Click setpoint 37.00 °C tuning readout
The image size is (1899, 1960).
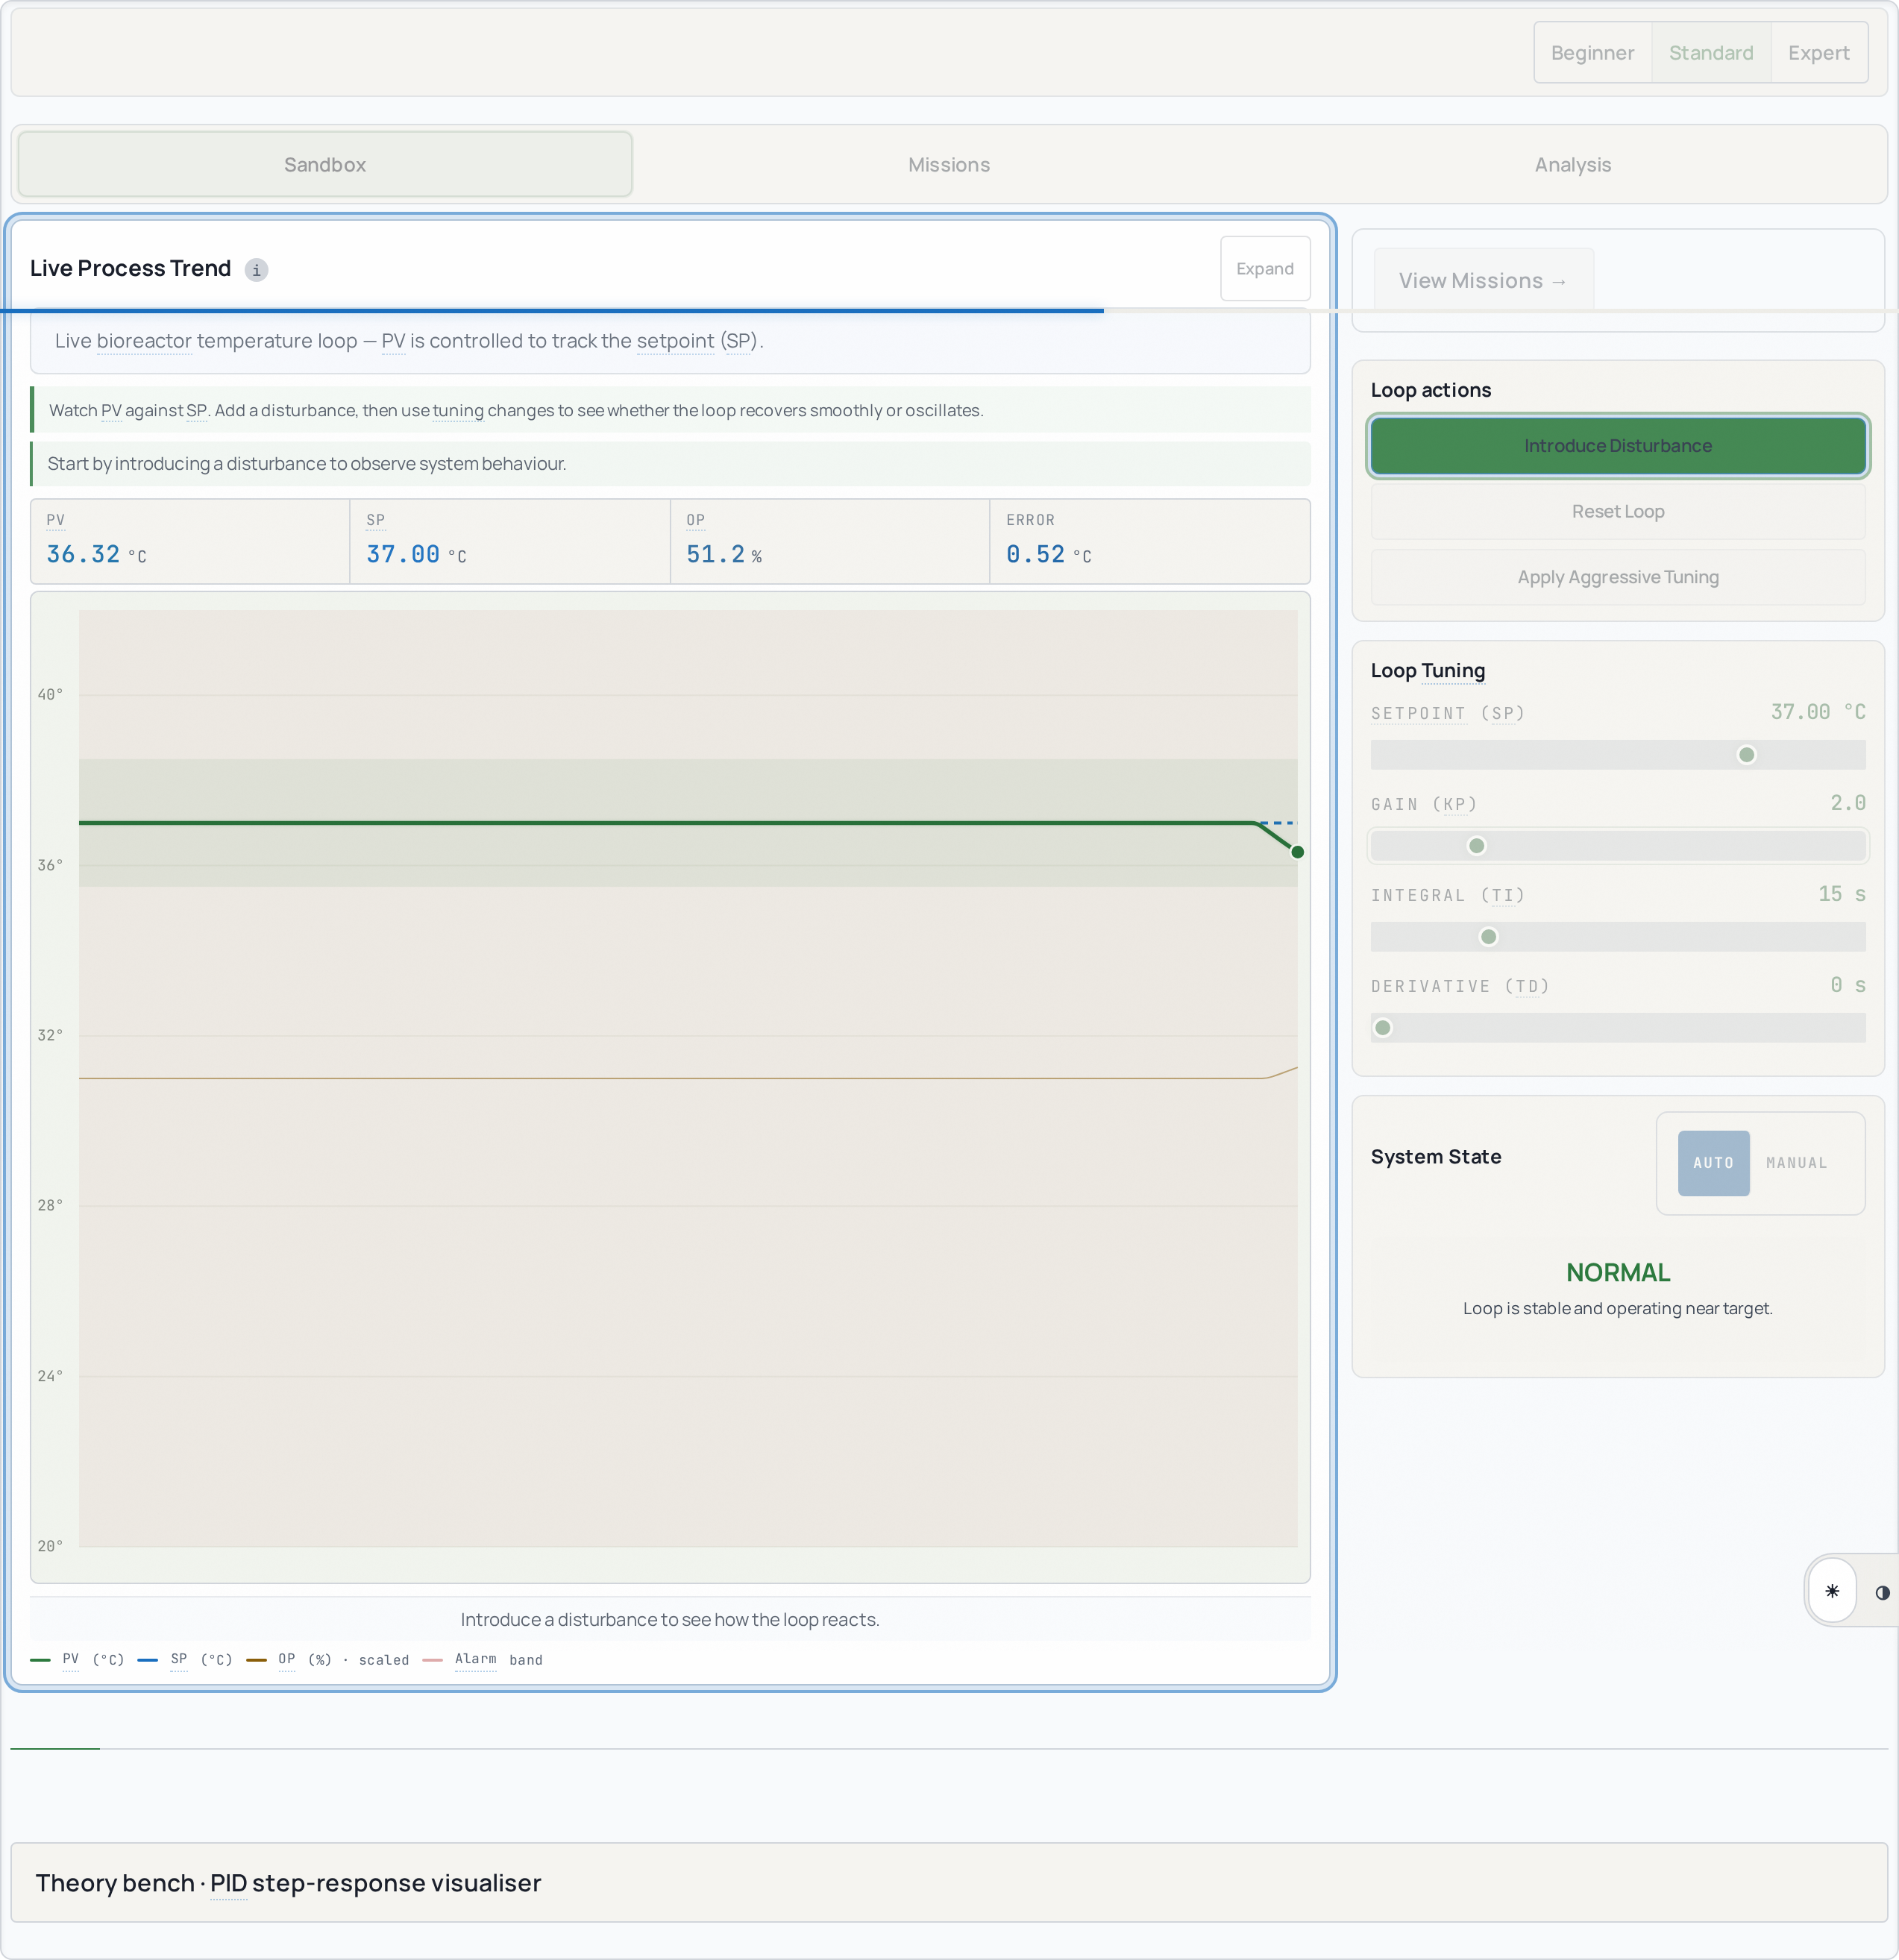[1818, 712]
